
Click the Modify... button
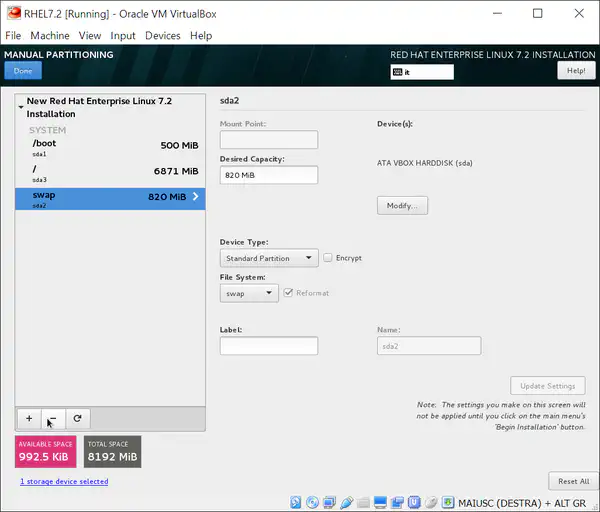click(402, 205)
